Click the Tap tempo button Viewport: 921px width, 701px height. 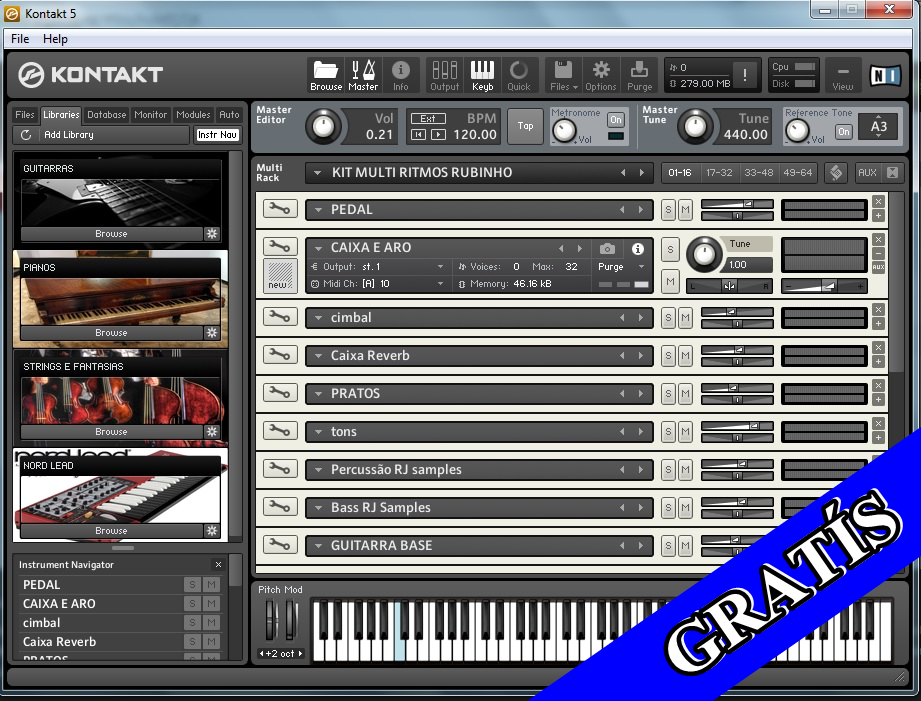[x=526, y=126]
